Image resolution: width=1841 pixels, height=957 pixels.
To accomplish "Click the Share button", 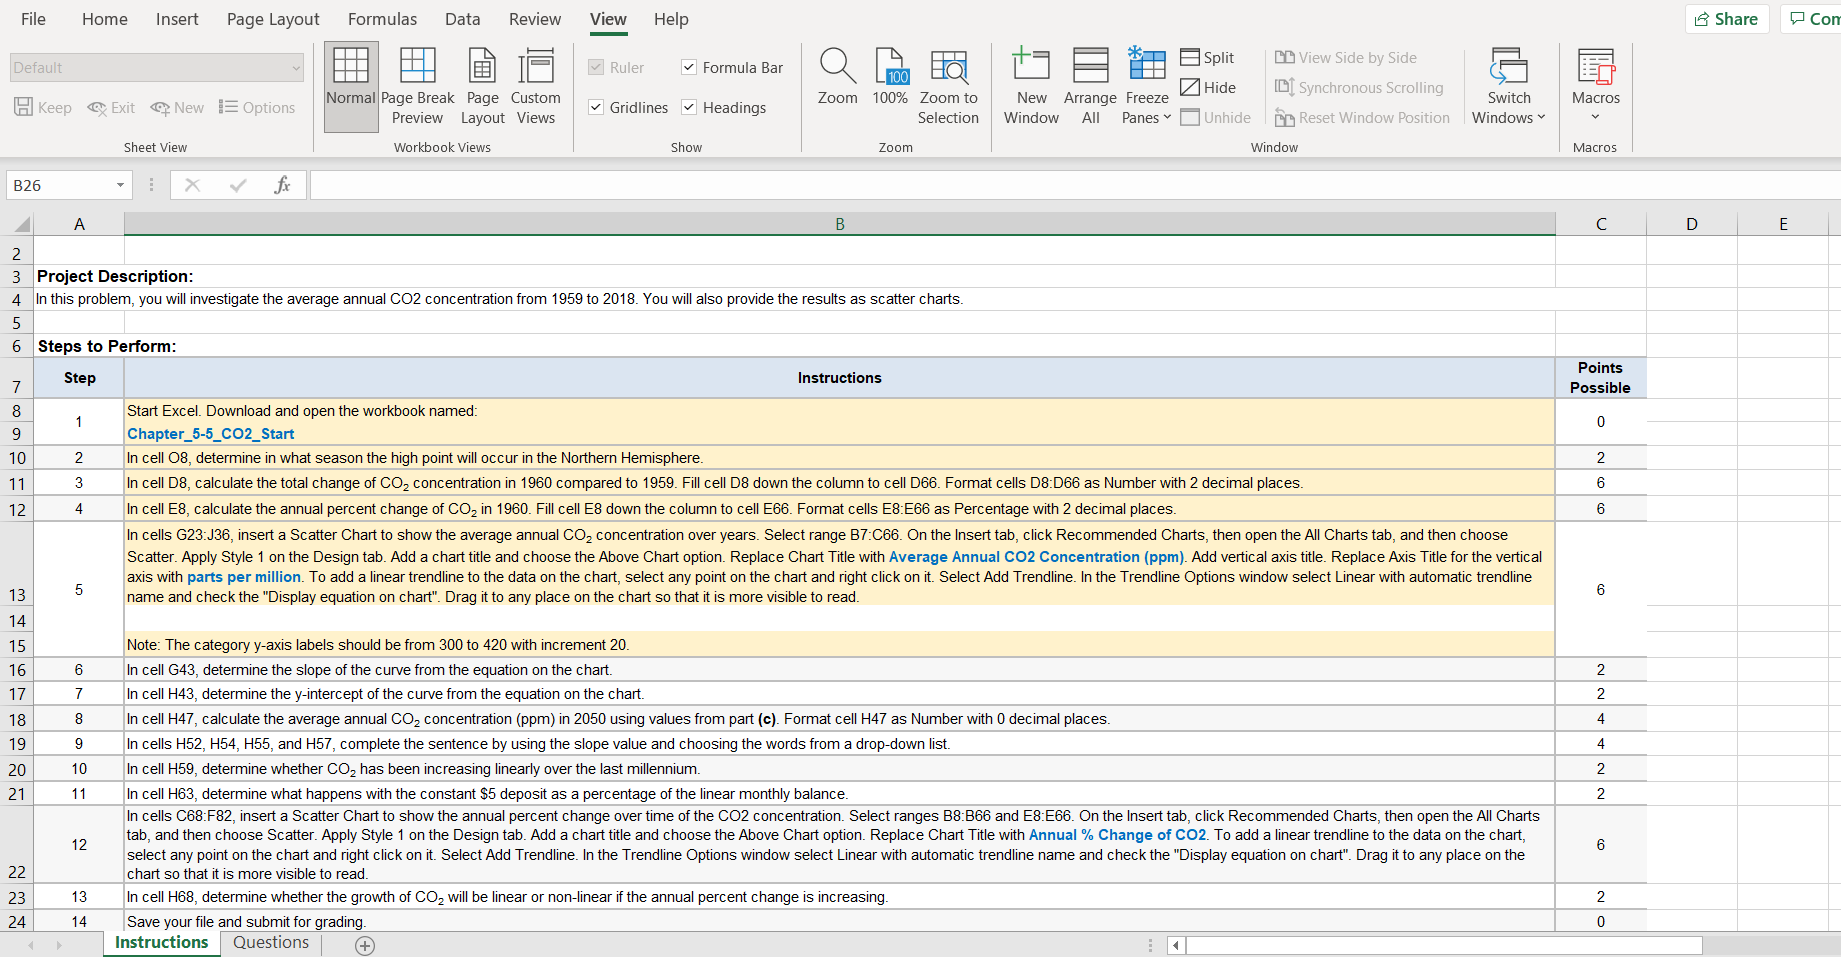I will pyautogui.click(x=1727, y=19).
